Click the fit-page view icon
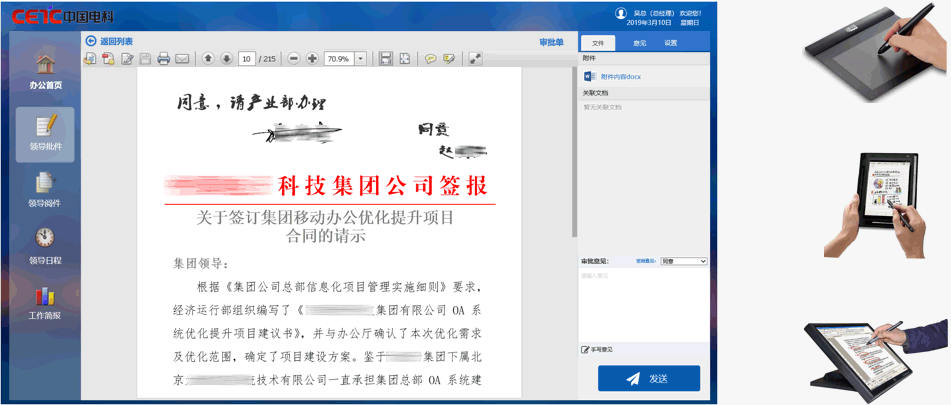 click(405, 59)
